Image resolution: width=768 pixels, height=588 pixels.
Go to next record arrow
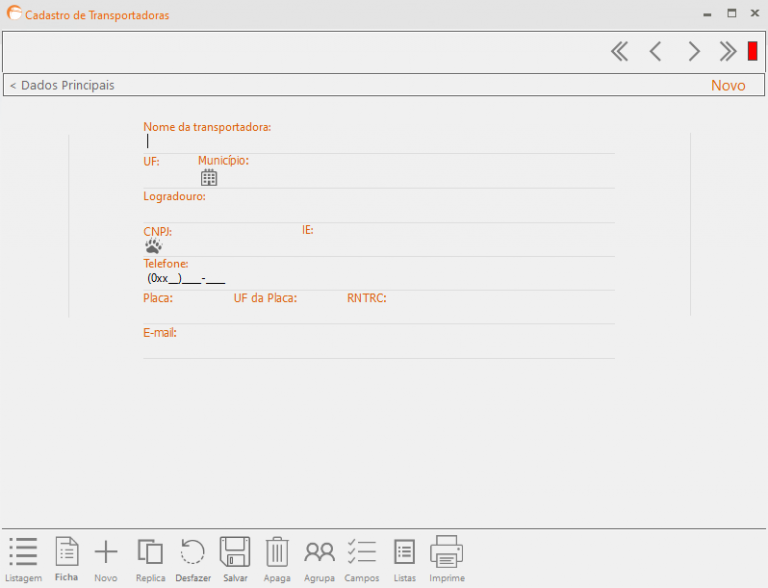click(x=693, y=52)
